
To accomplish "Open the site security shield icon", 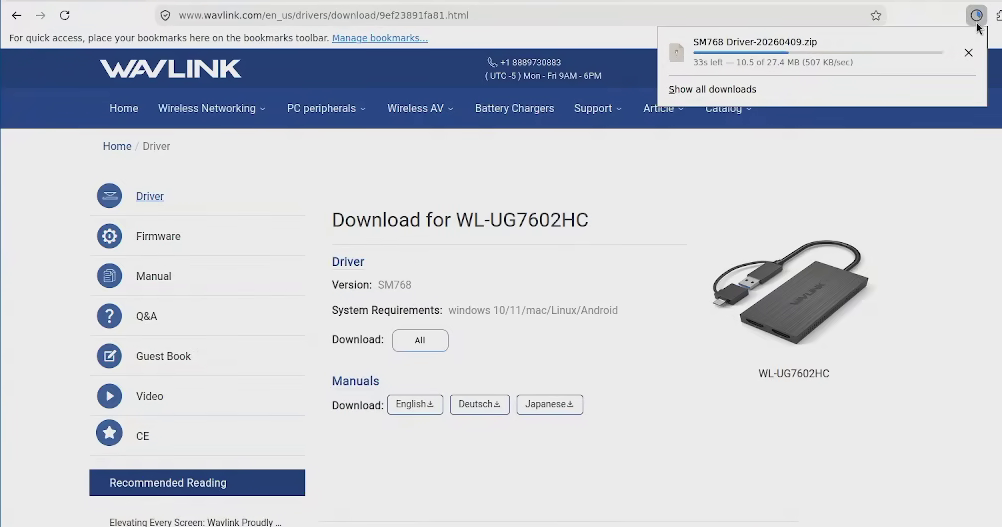I will (166, 15).
